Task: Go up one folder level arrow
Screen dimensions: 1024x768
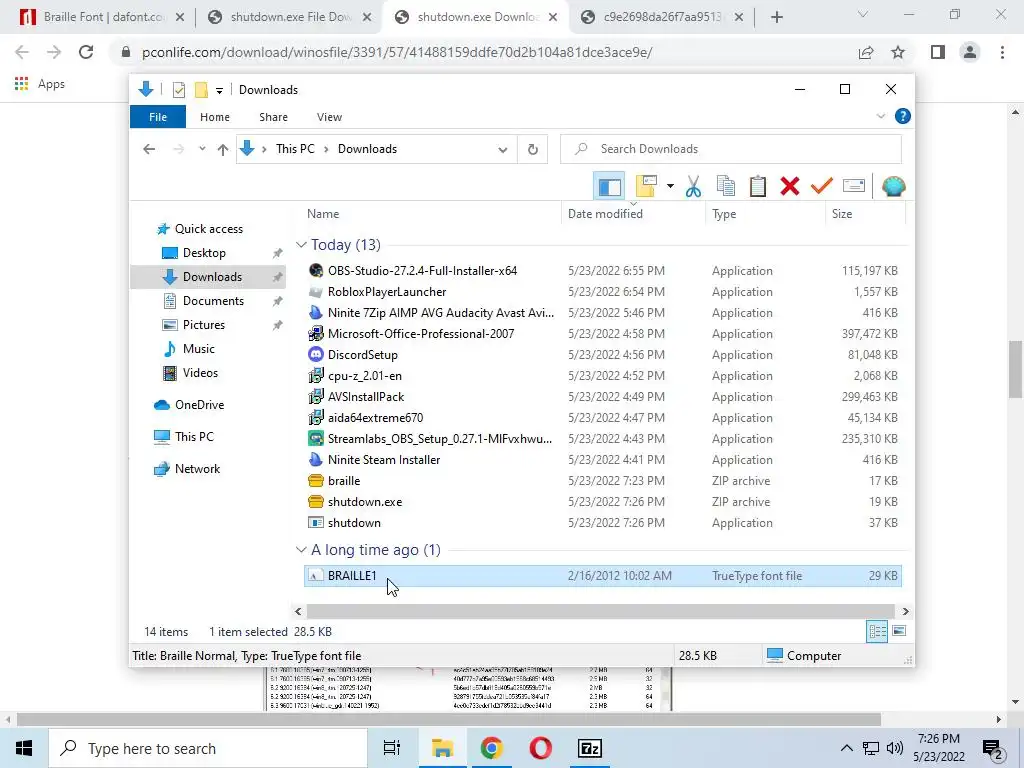Action: click(x=223, y=150)
